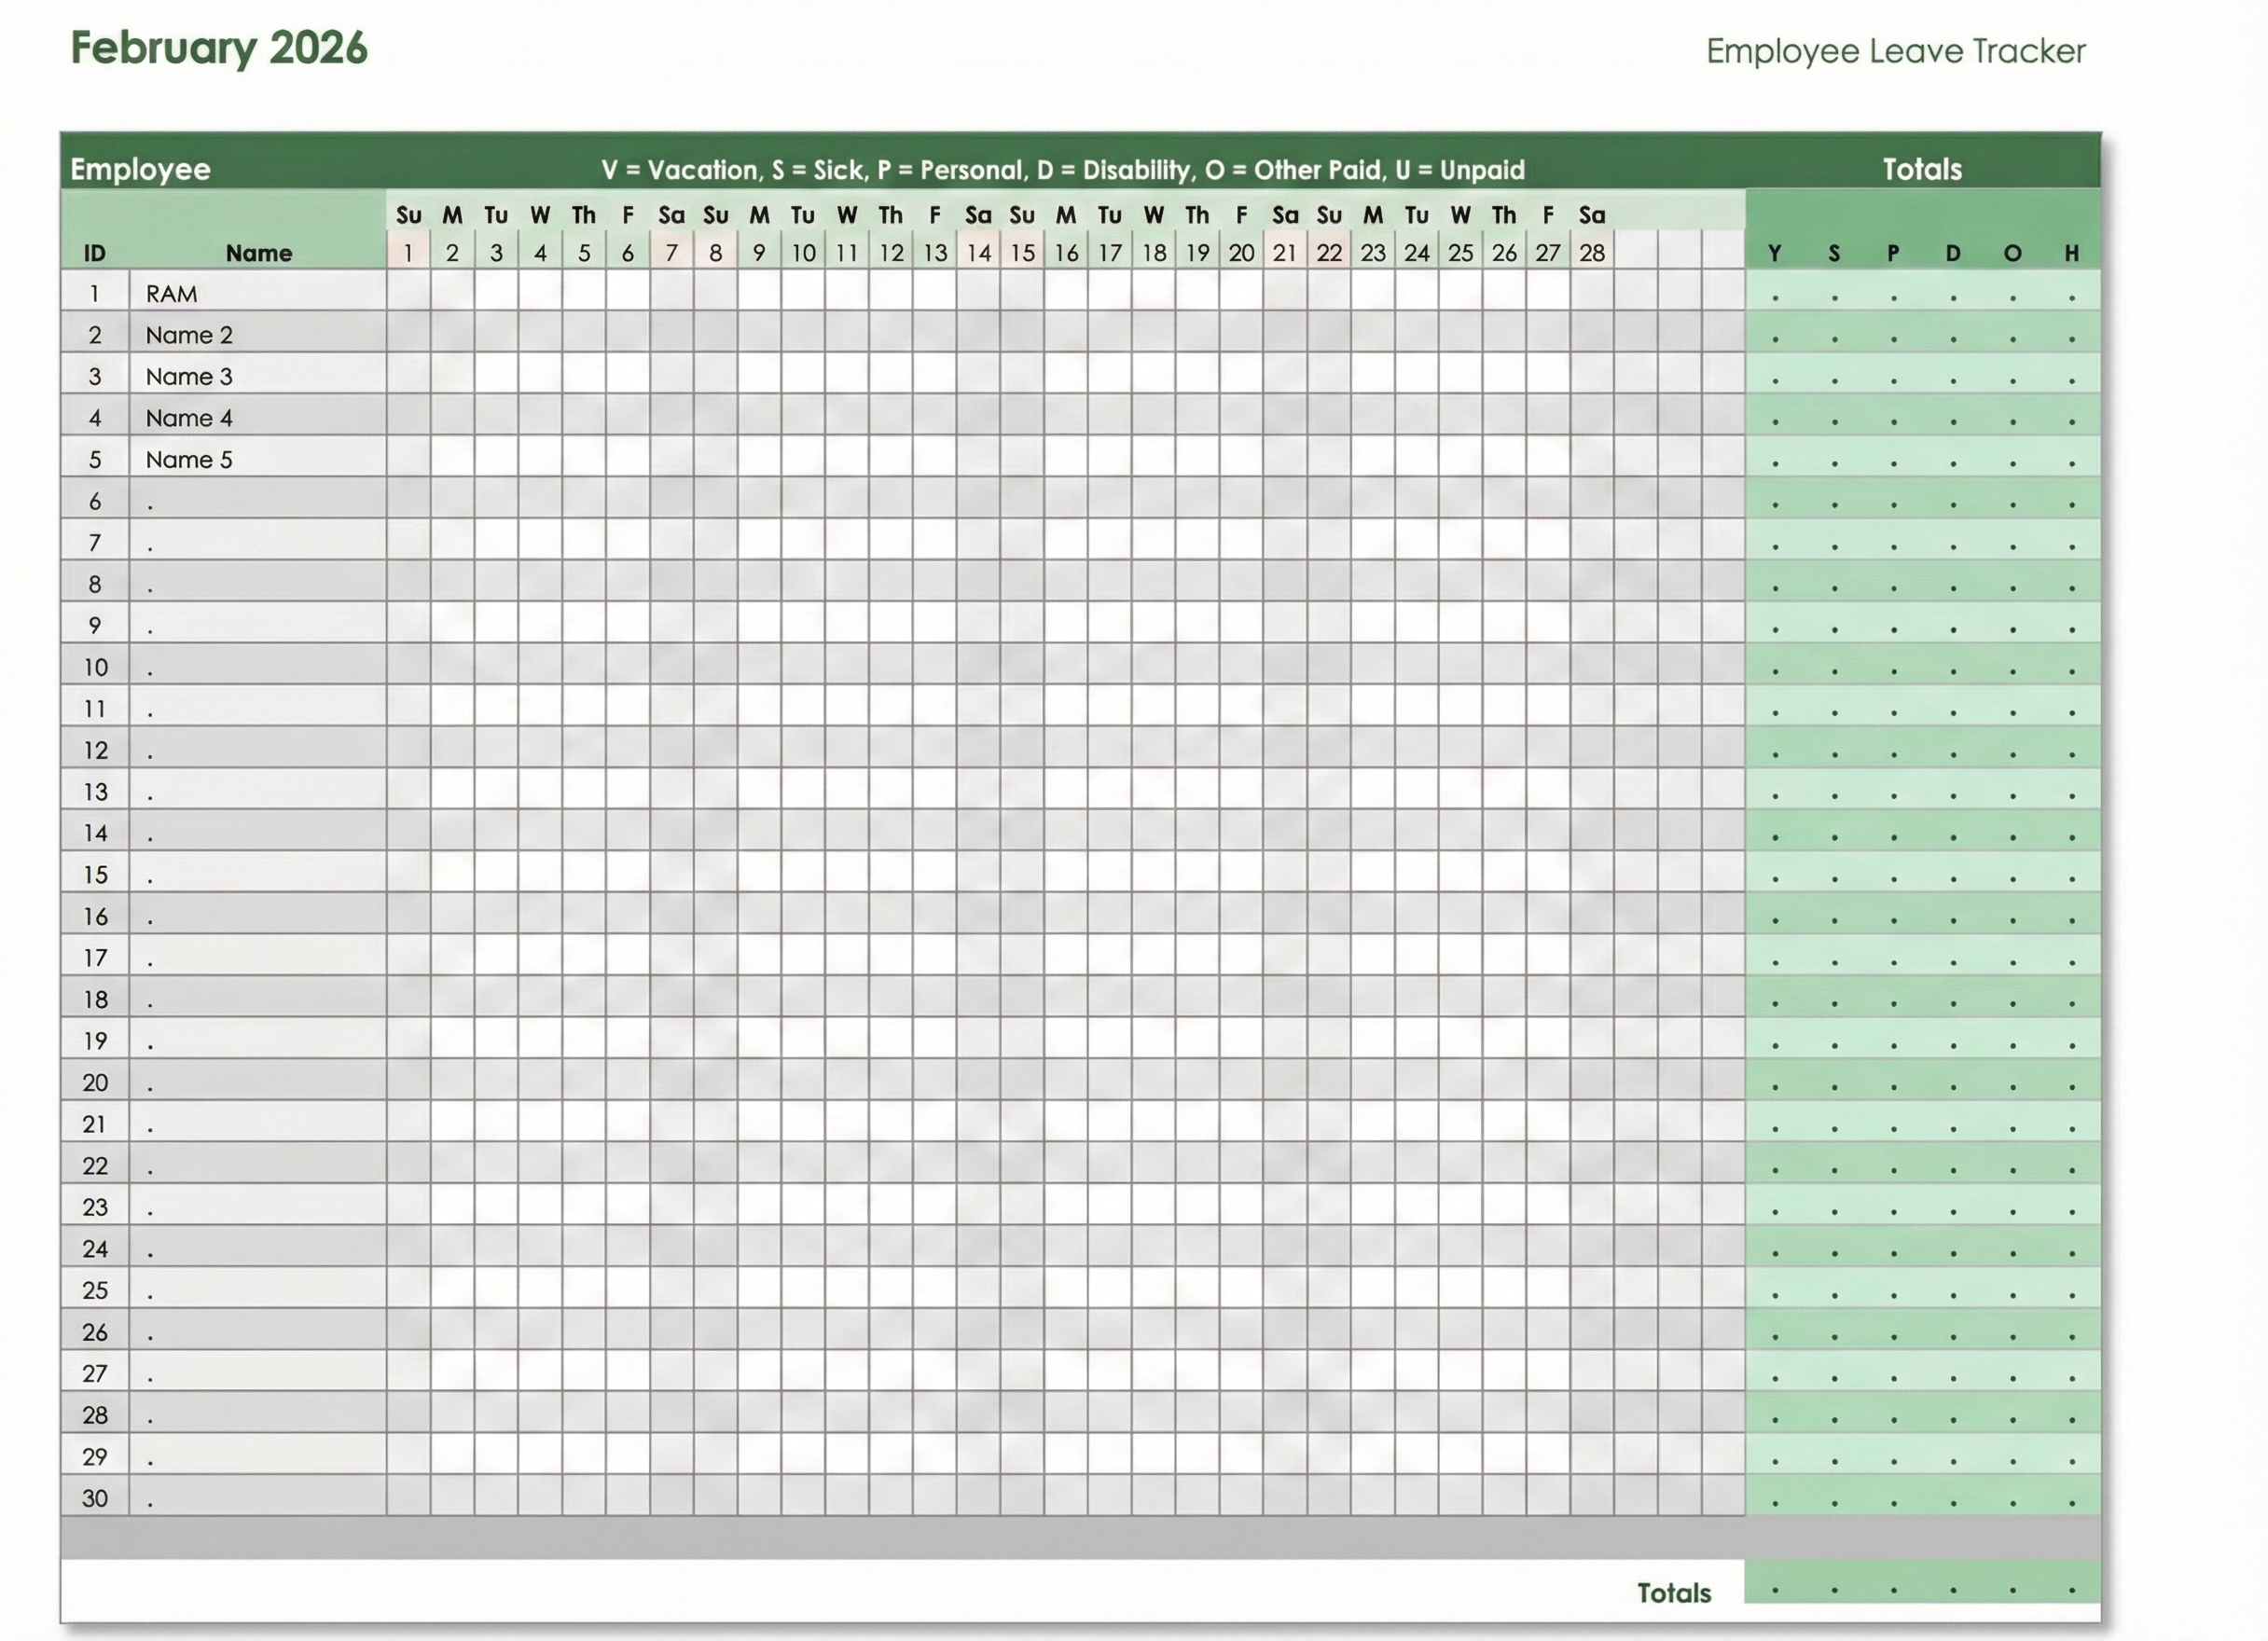Select the ID column header

pyautogui.click(x=94, y=253)
